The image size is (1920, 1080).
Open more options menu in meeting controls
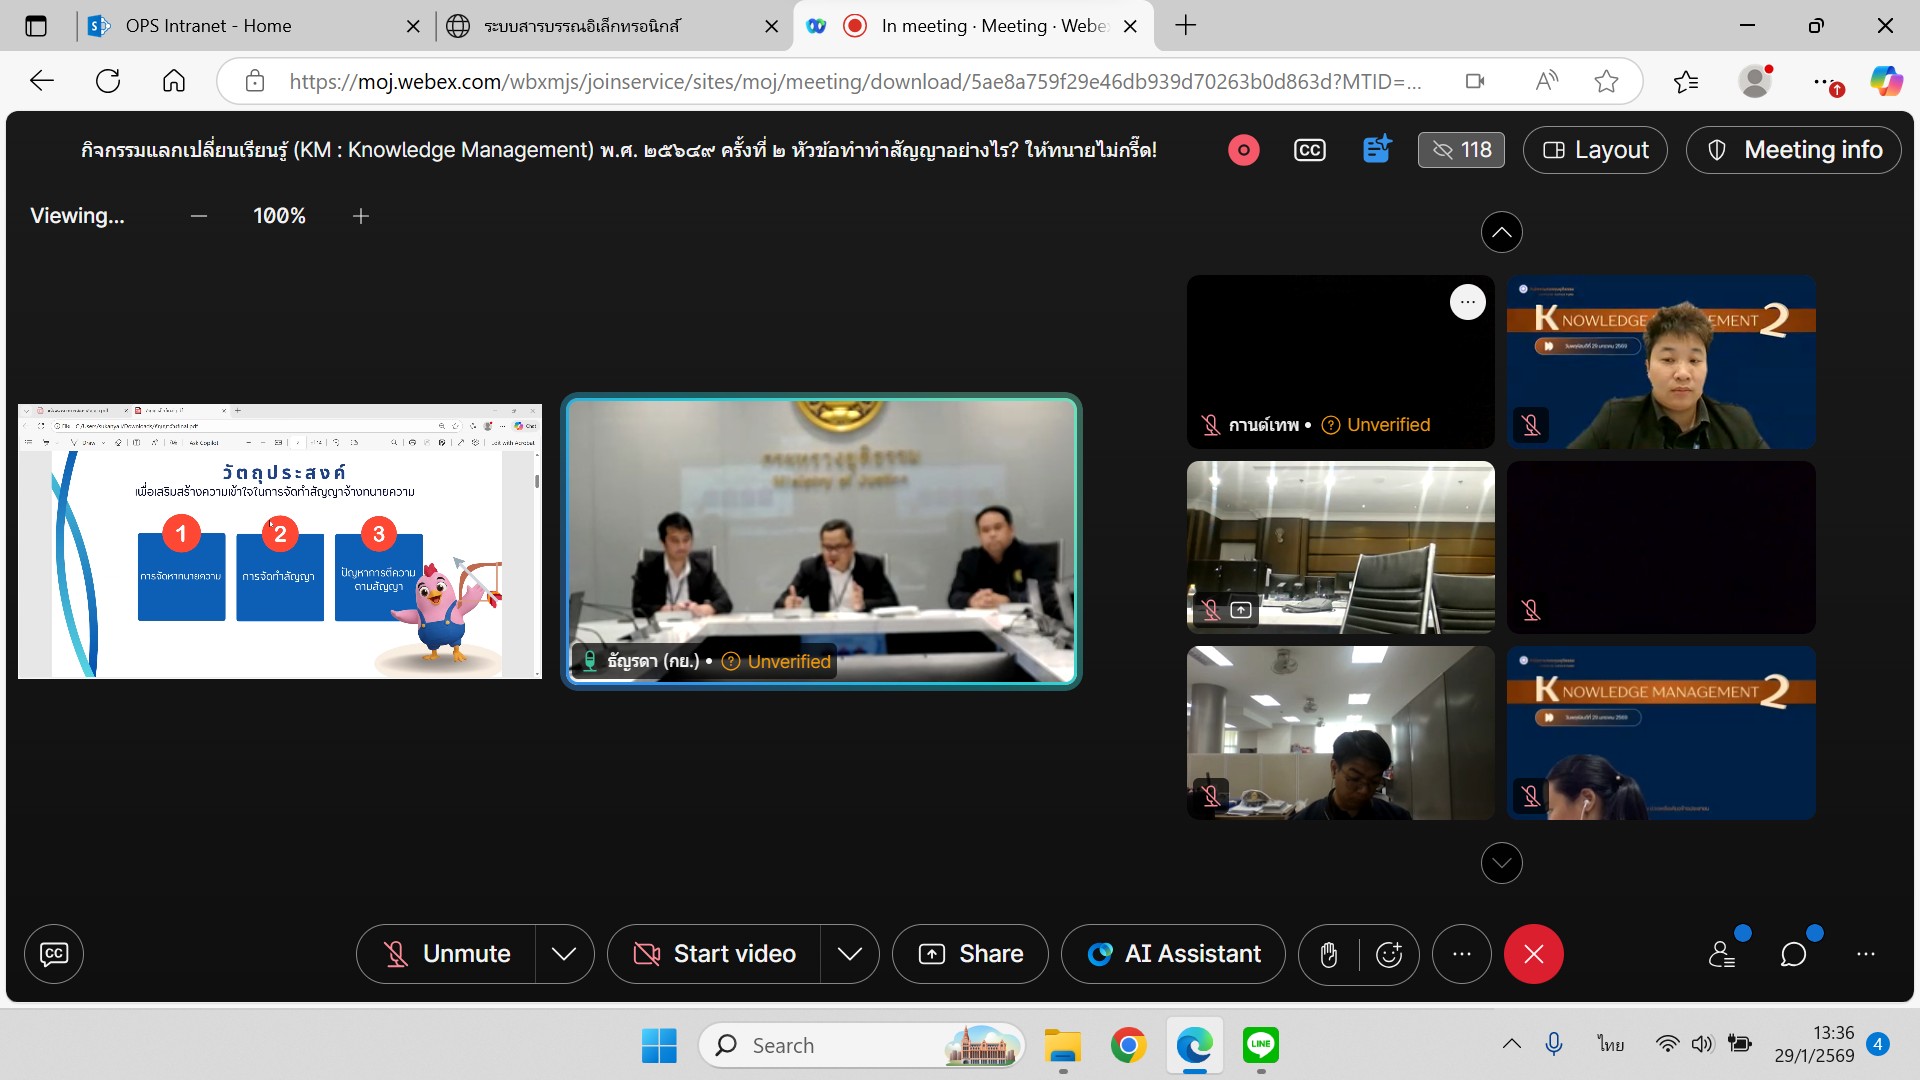[1461, 954]
